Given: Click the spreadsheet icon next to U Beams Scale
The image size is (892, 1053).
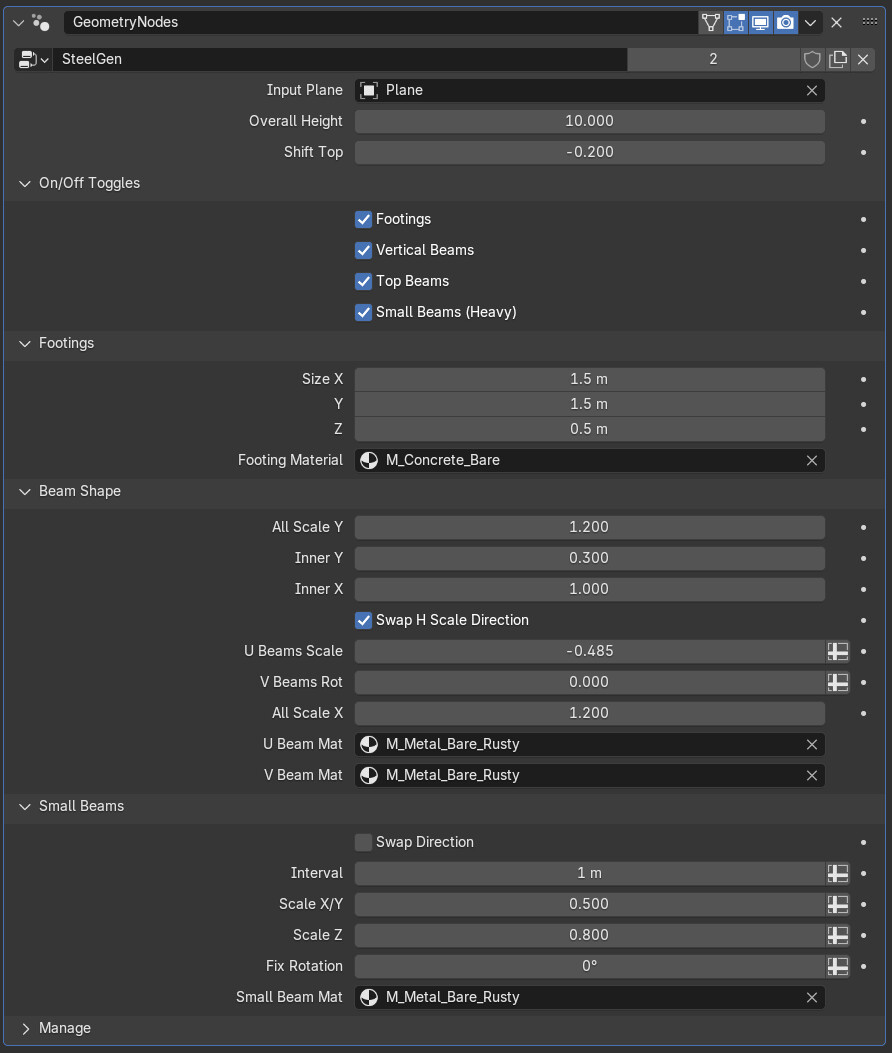Looking at the screenshot, I should 838,651.
